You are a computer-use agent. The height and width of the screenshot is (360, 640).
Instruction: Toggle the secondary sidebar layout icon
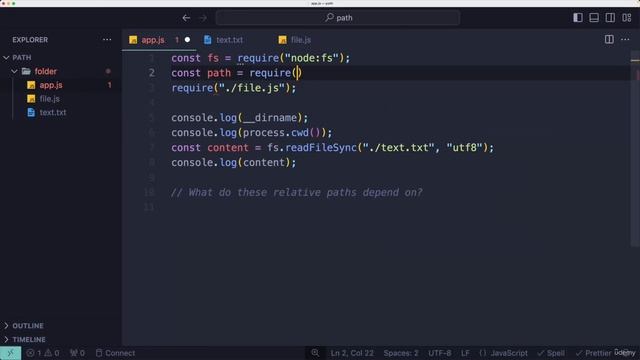pyautogui.click(x=610, y=18)
